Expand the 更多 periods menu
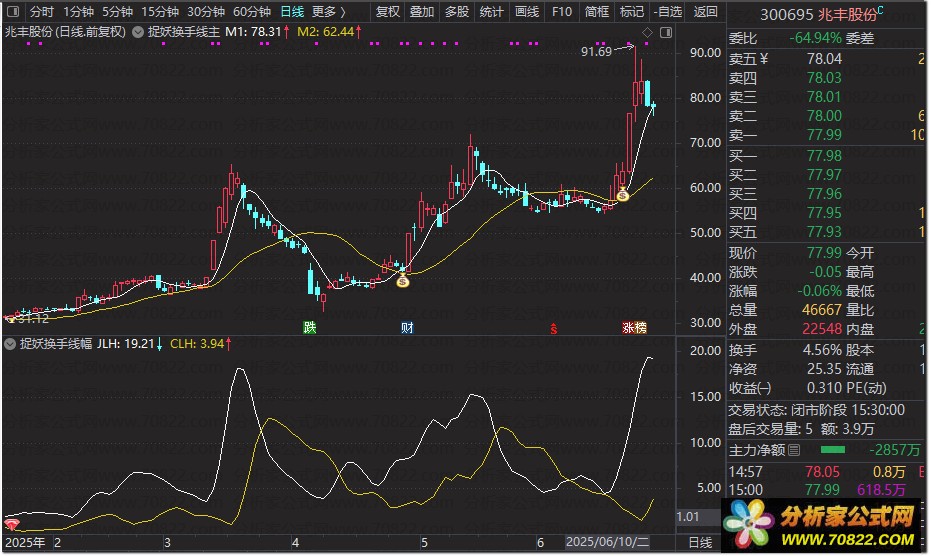The image size is (931, 556). (x=329, y=11)
